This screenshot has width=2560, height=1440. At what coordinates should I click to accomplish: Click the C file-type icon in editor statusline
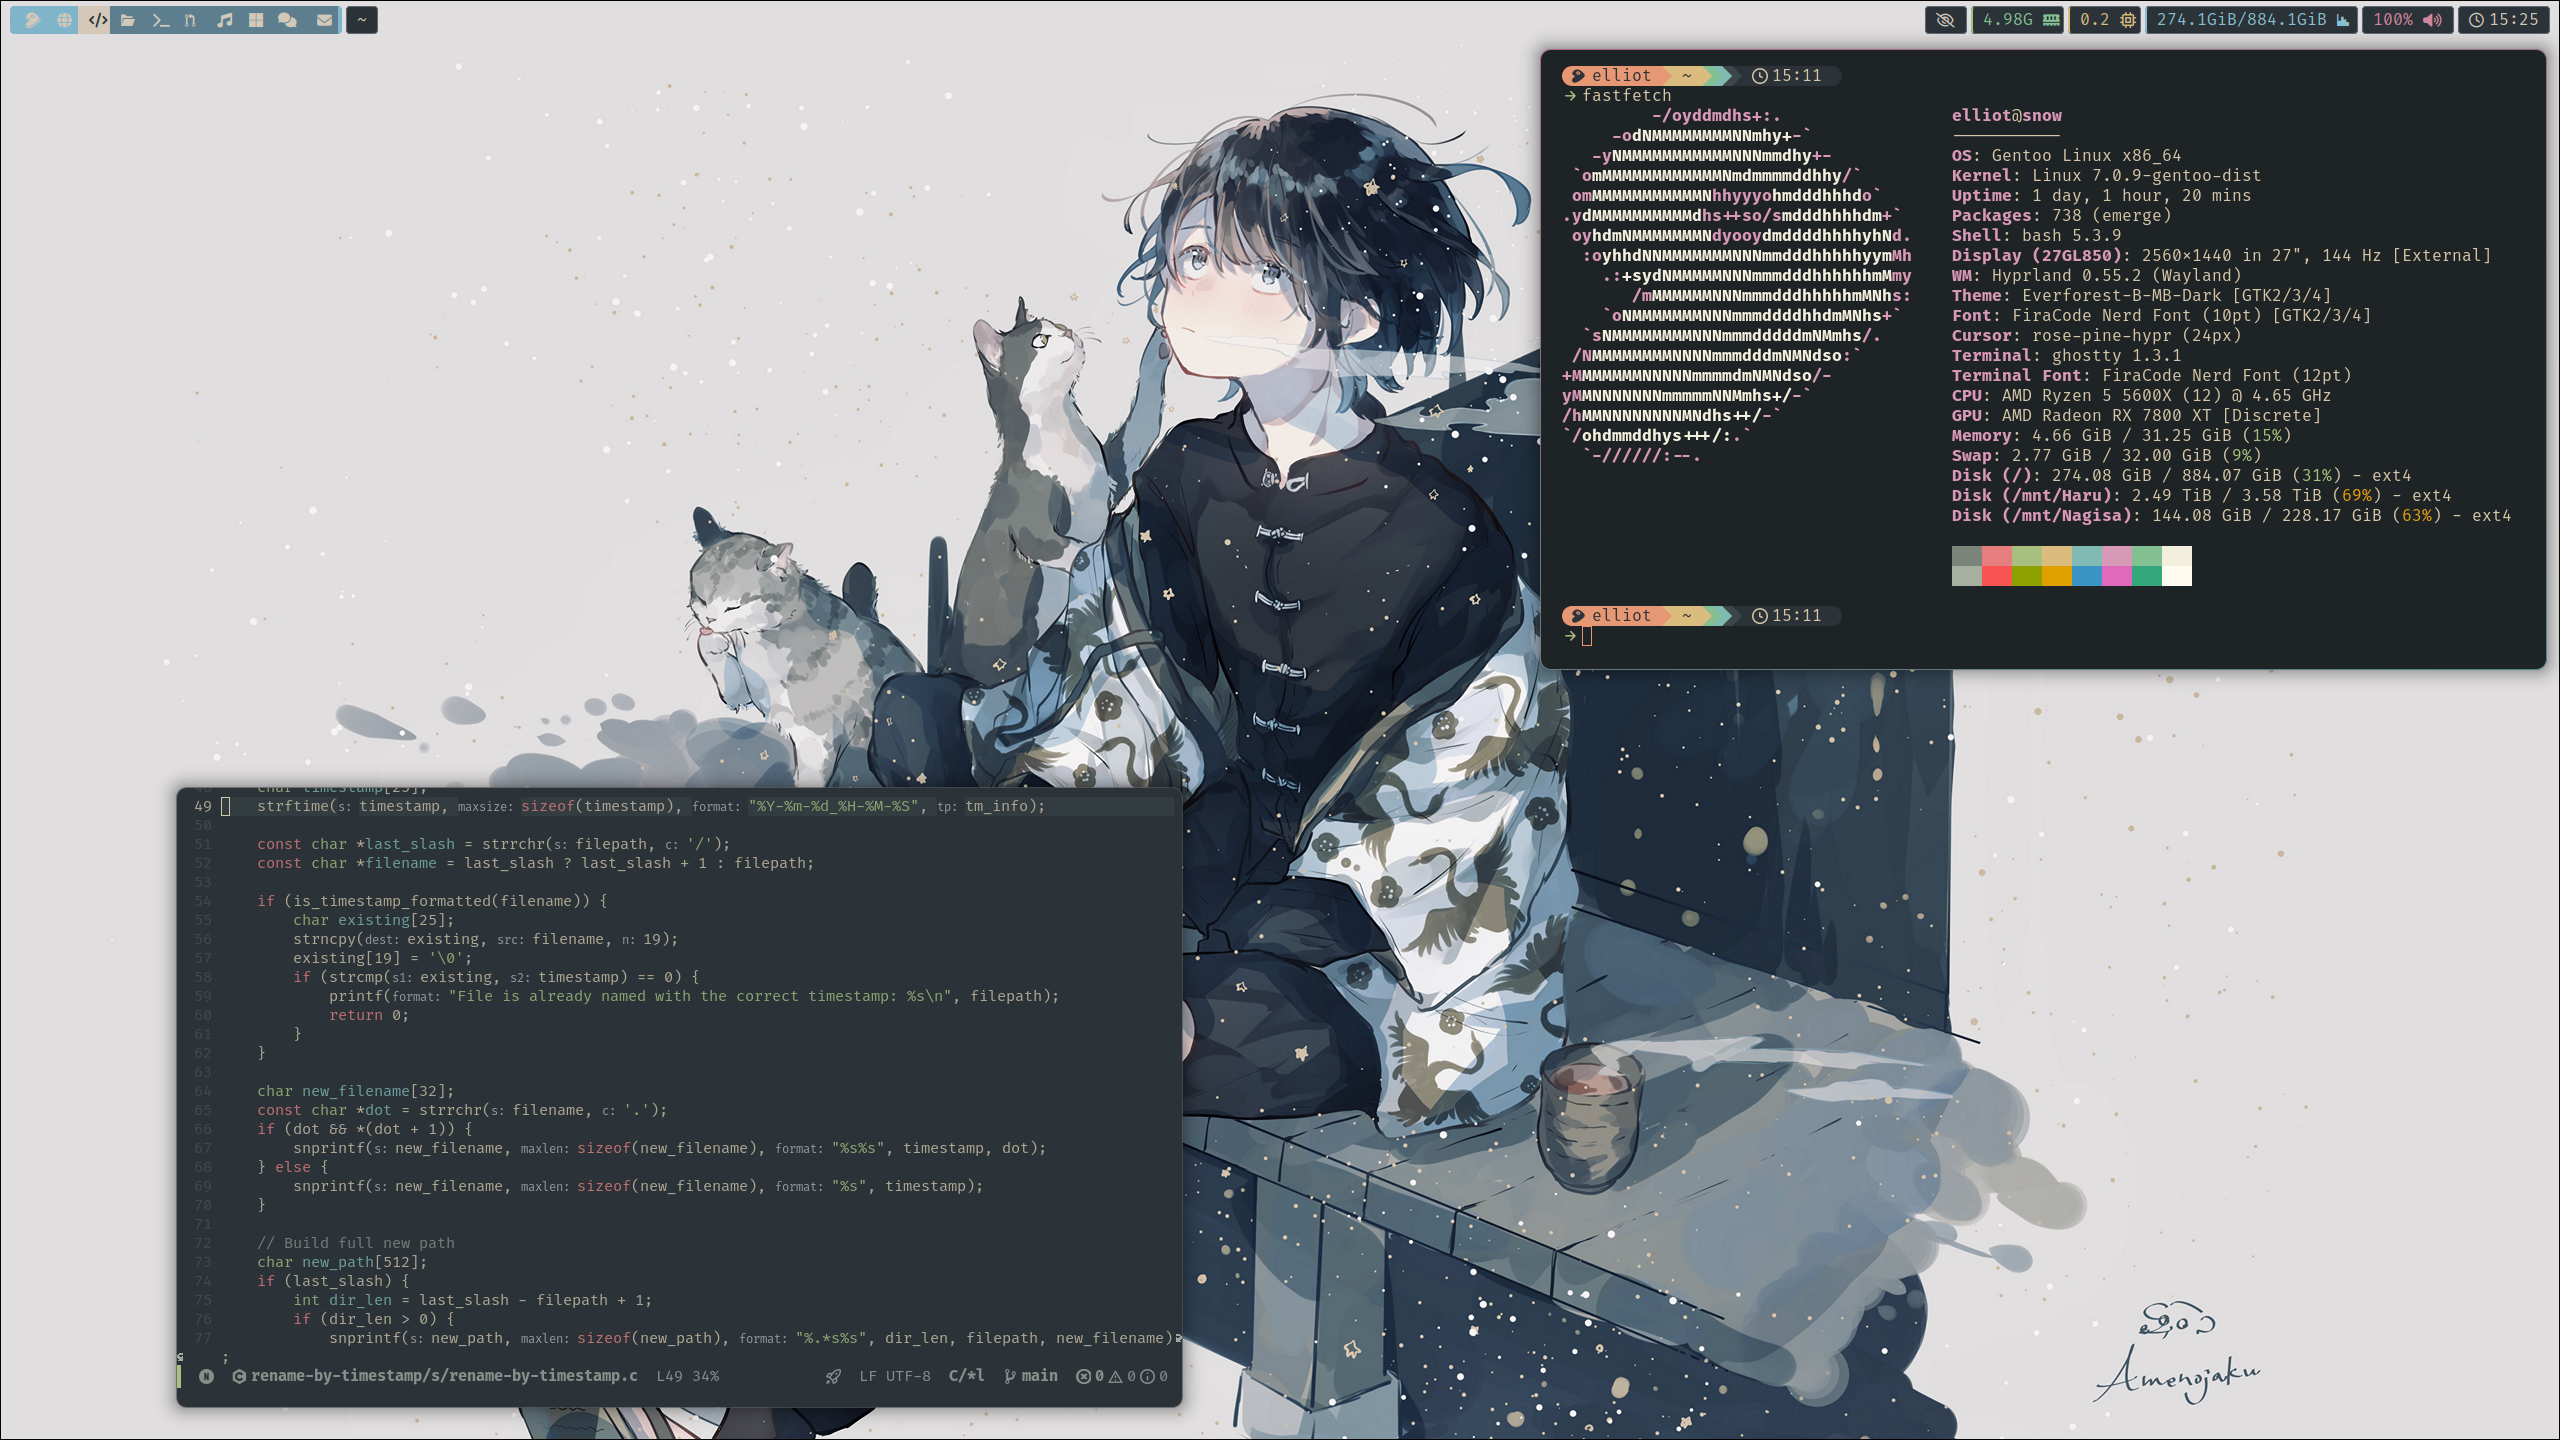239,1376
